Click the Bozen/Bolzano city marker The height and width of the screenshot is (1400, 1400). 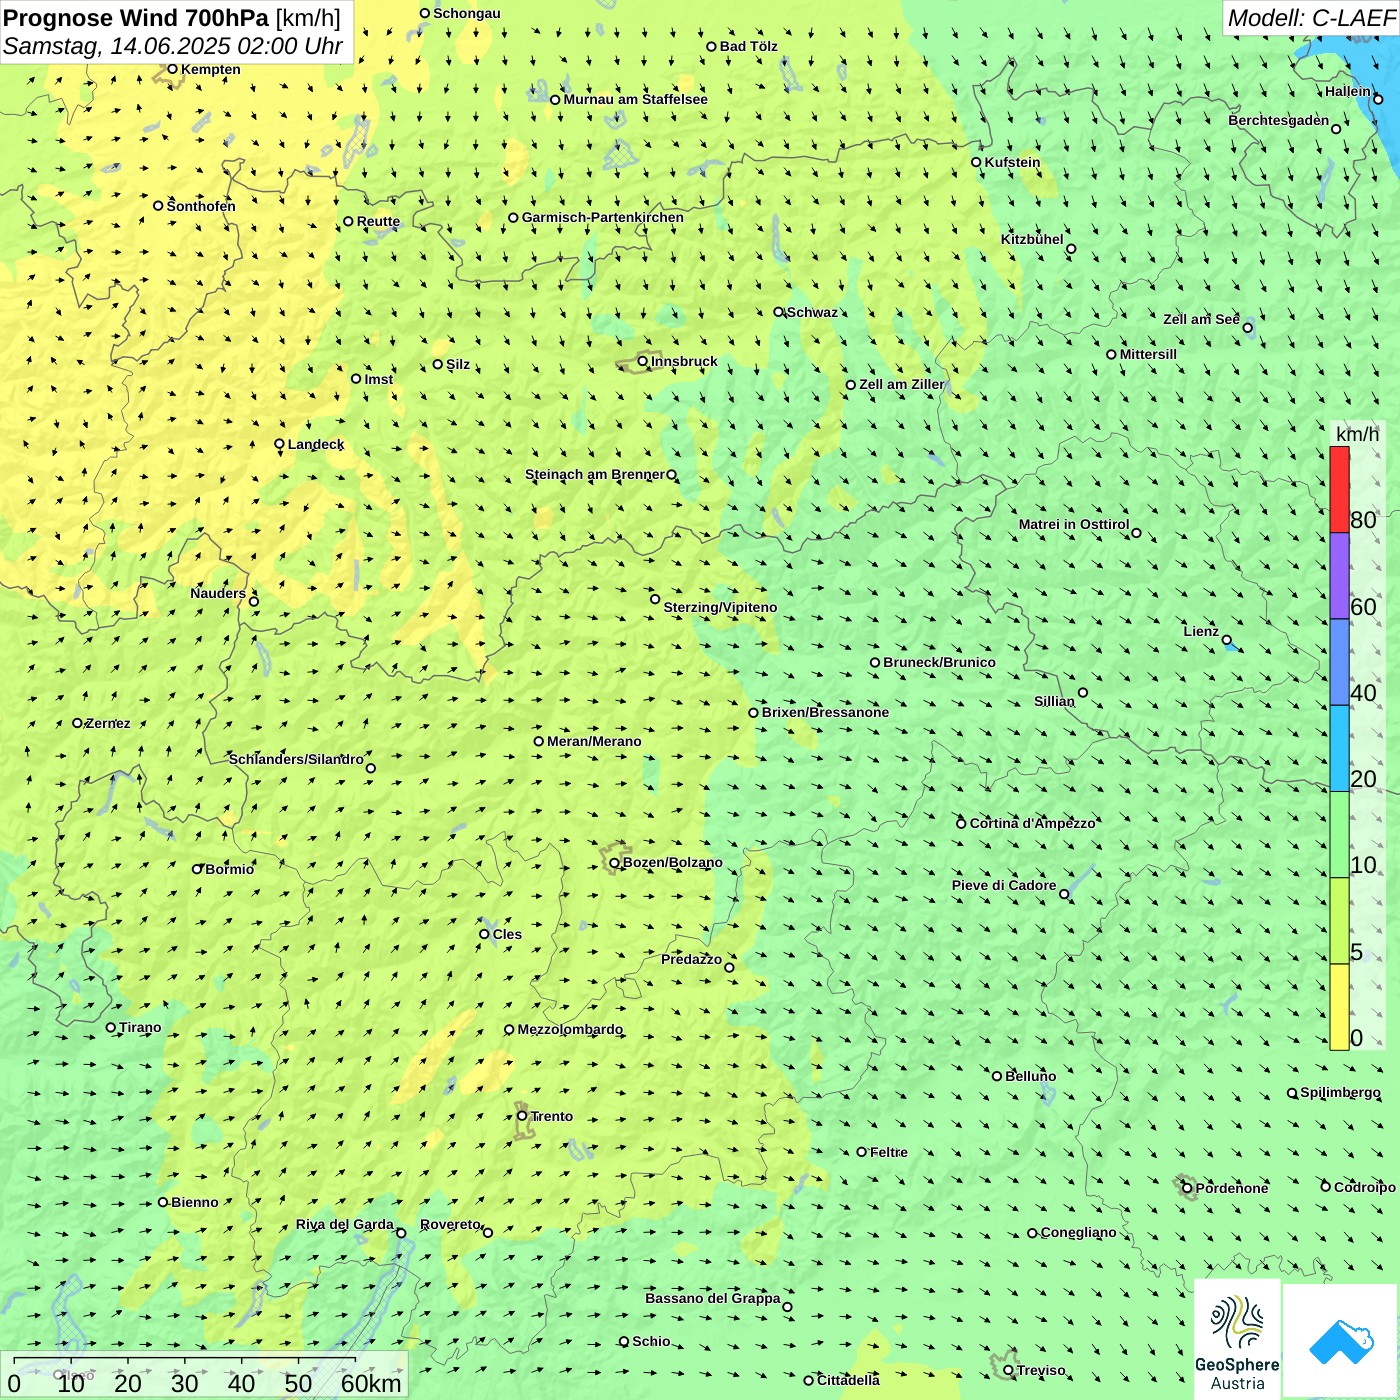coord(615,863)
